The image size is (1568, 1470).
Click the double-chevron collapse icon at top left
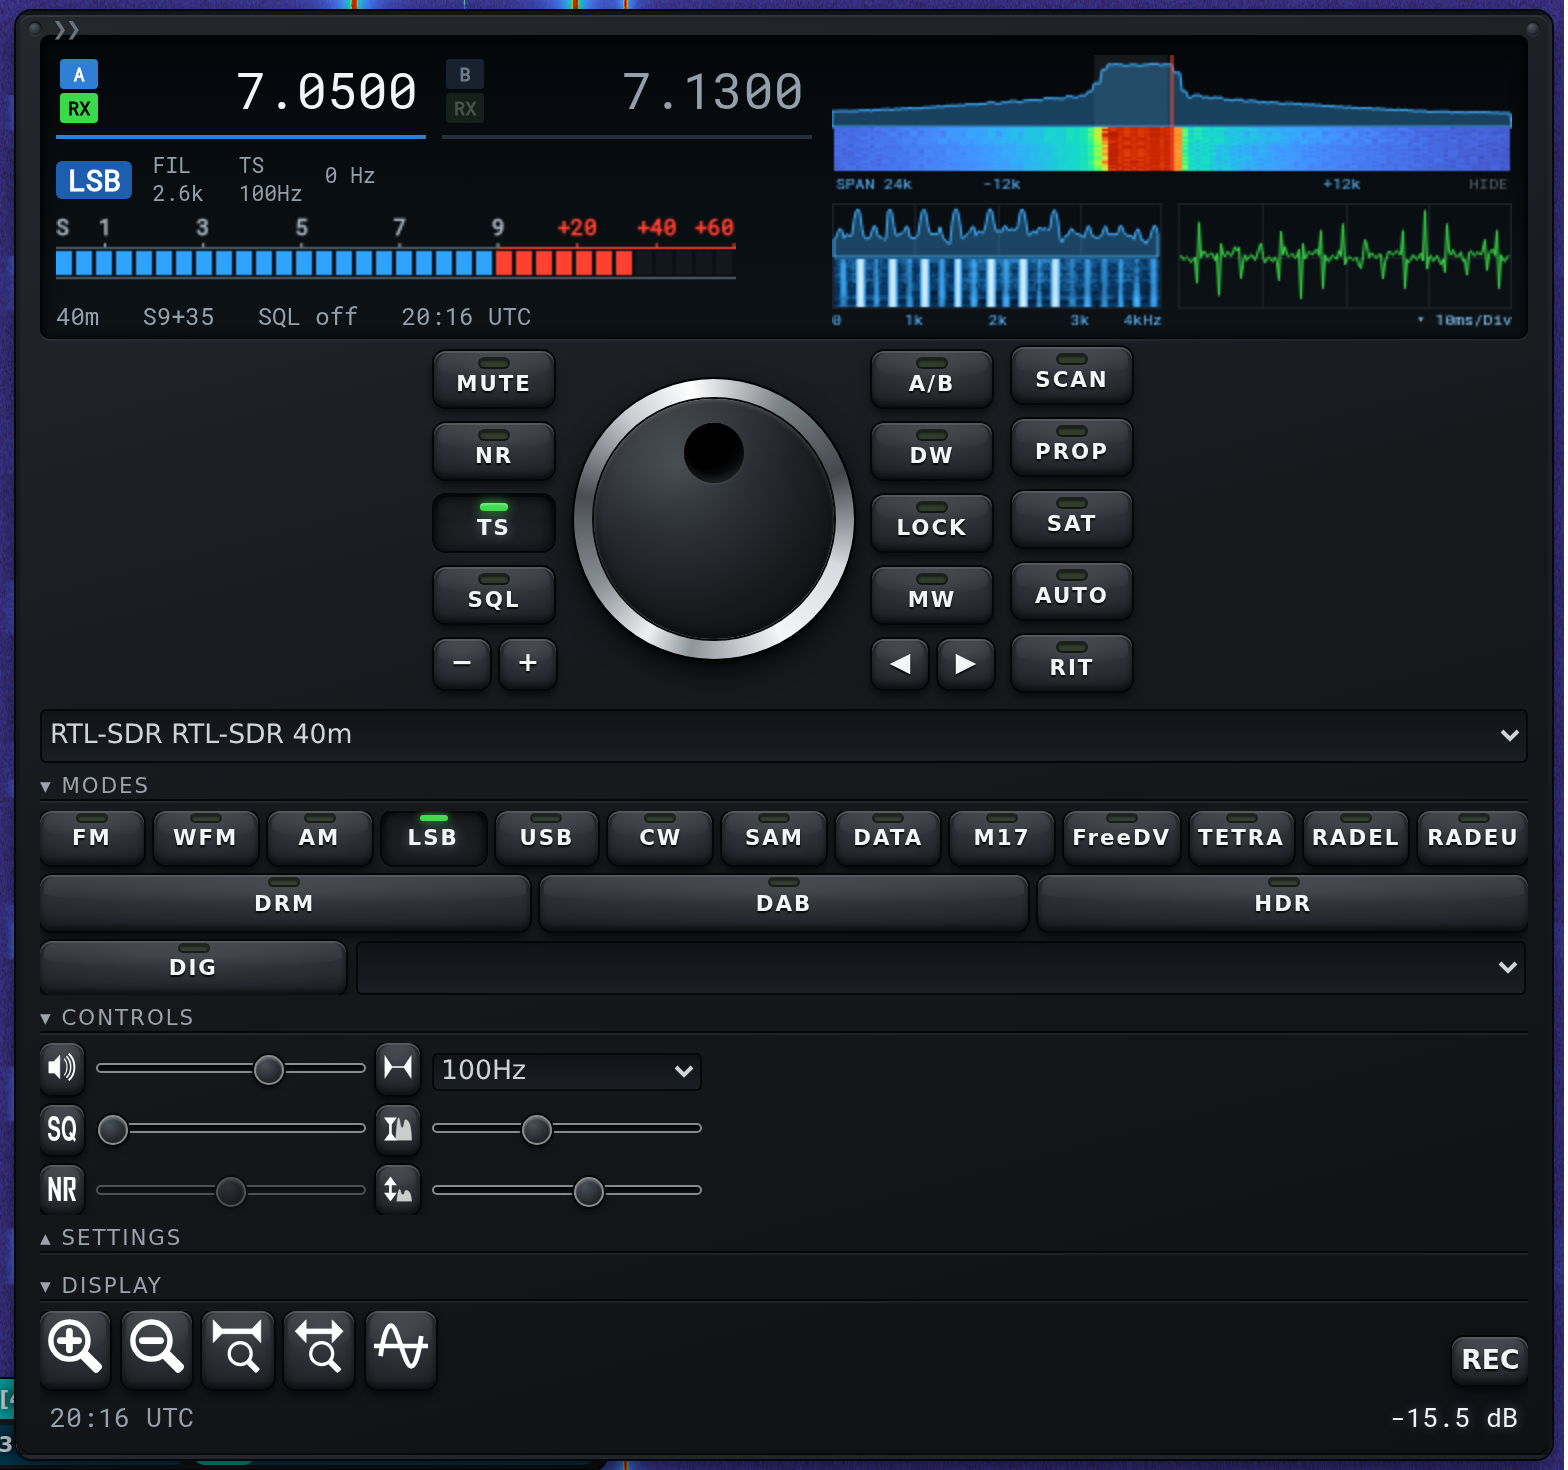[x=67, y=30]
